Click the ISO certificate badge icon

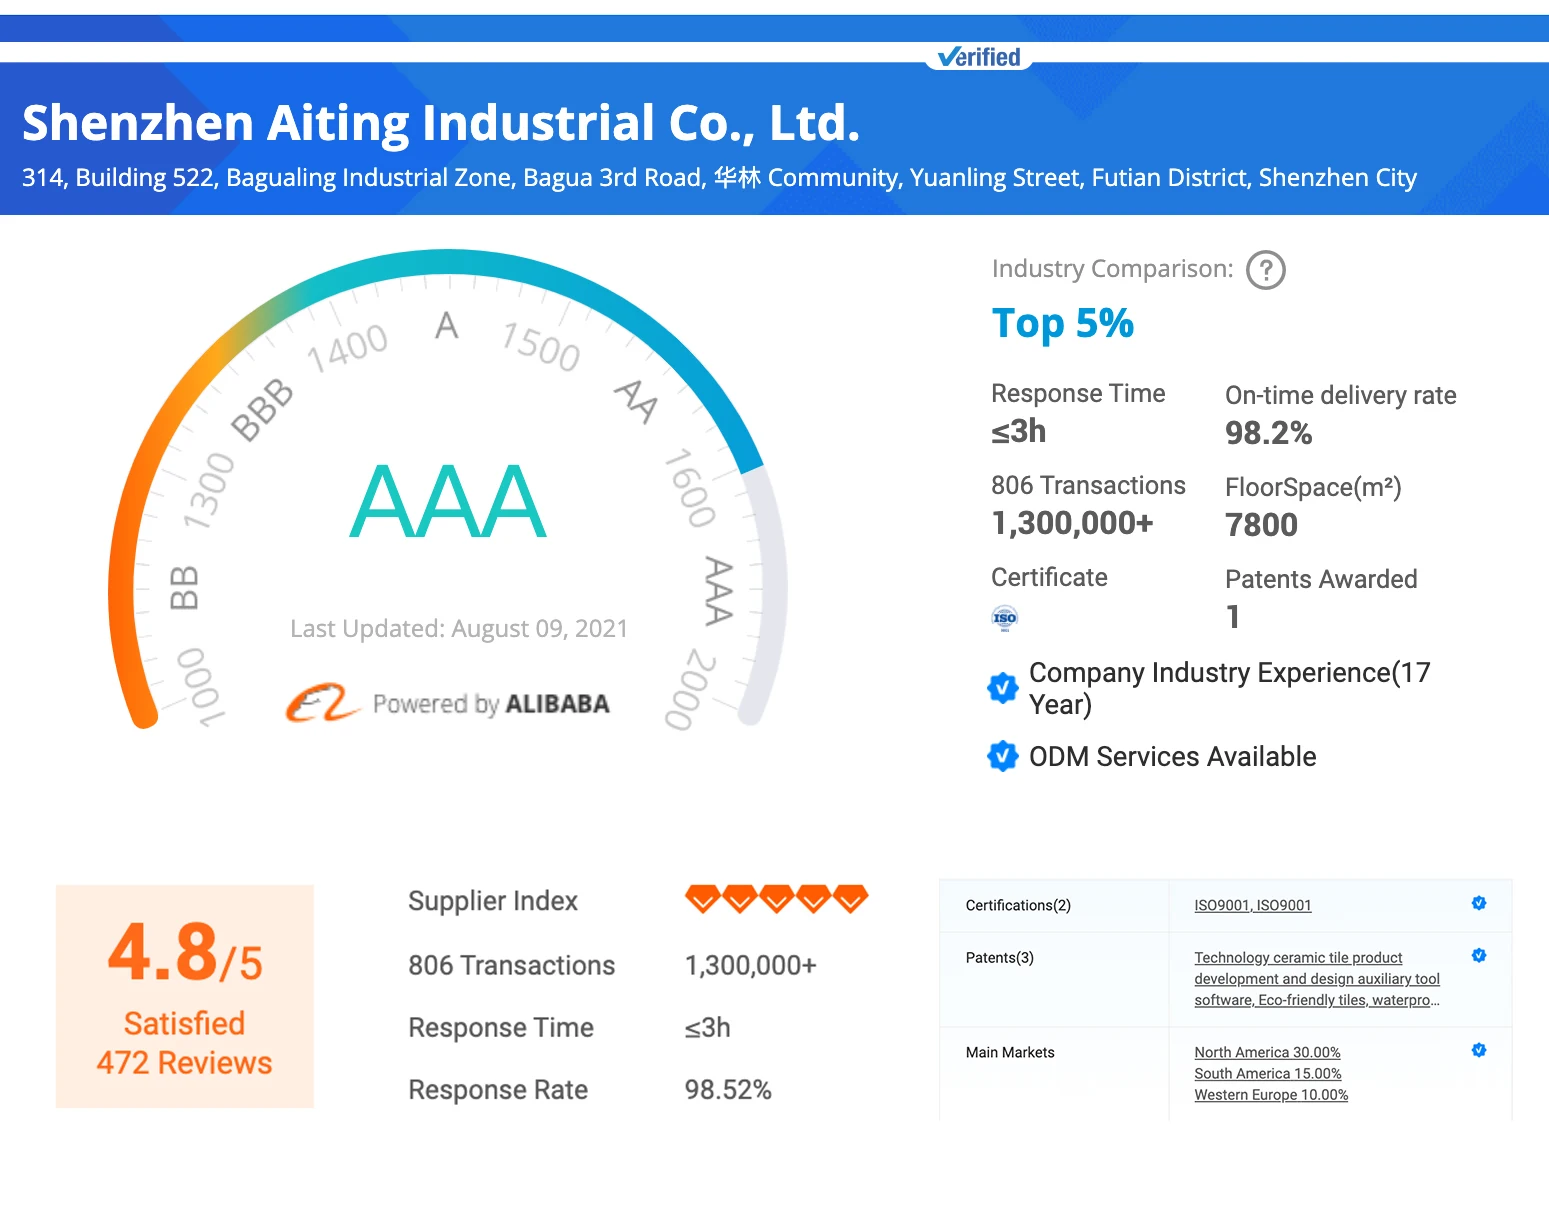[x=1004, y=618]
